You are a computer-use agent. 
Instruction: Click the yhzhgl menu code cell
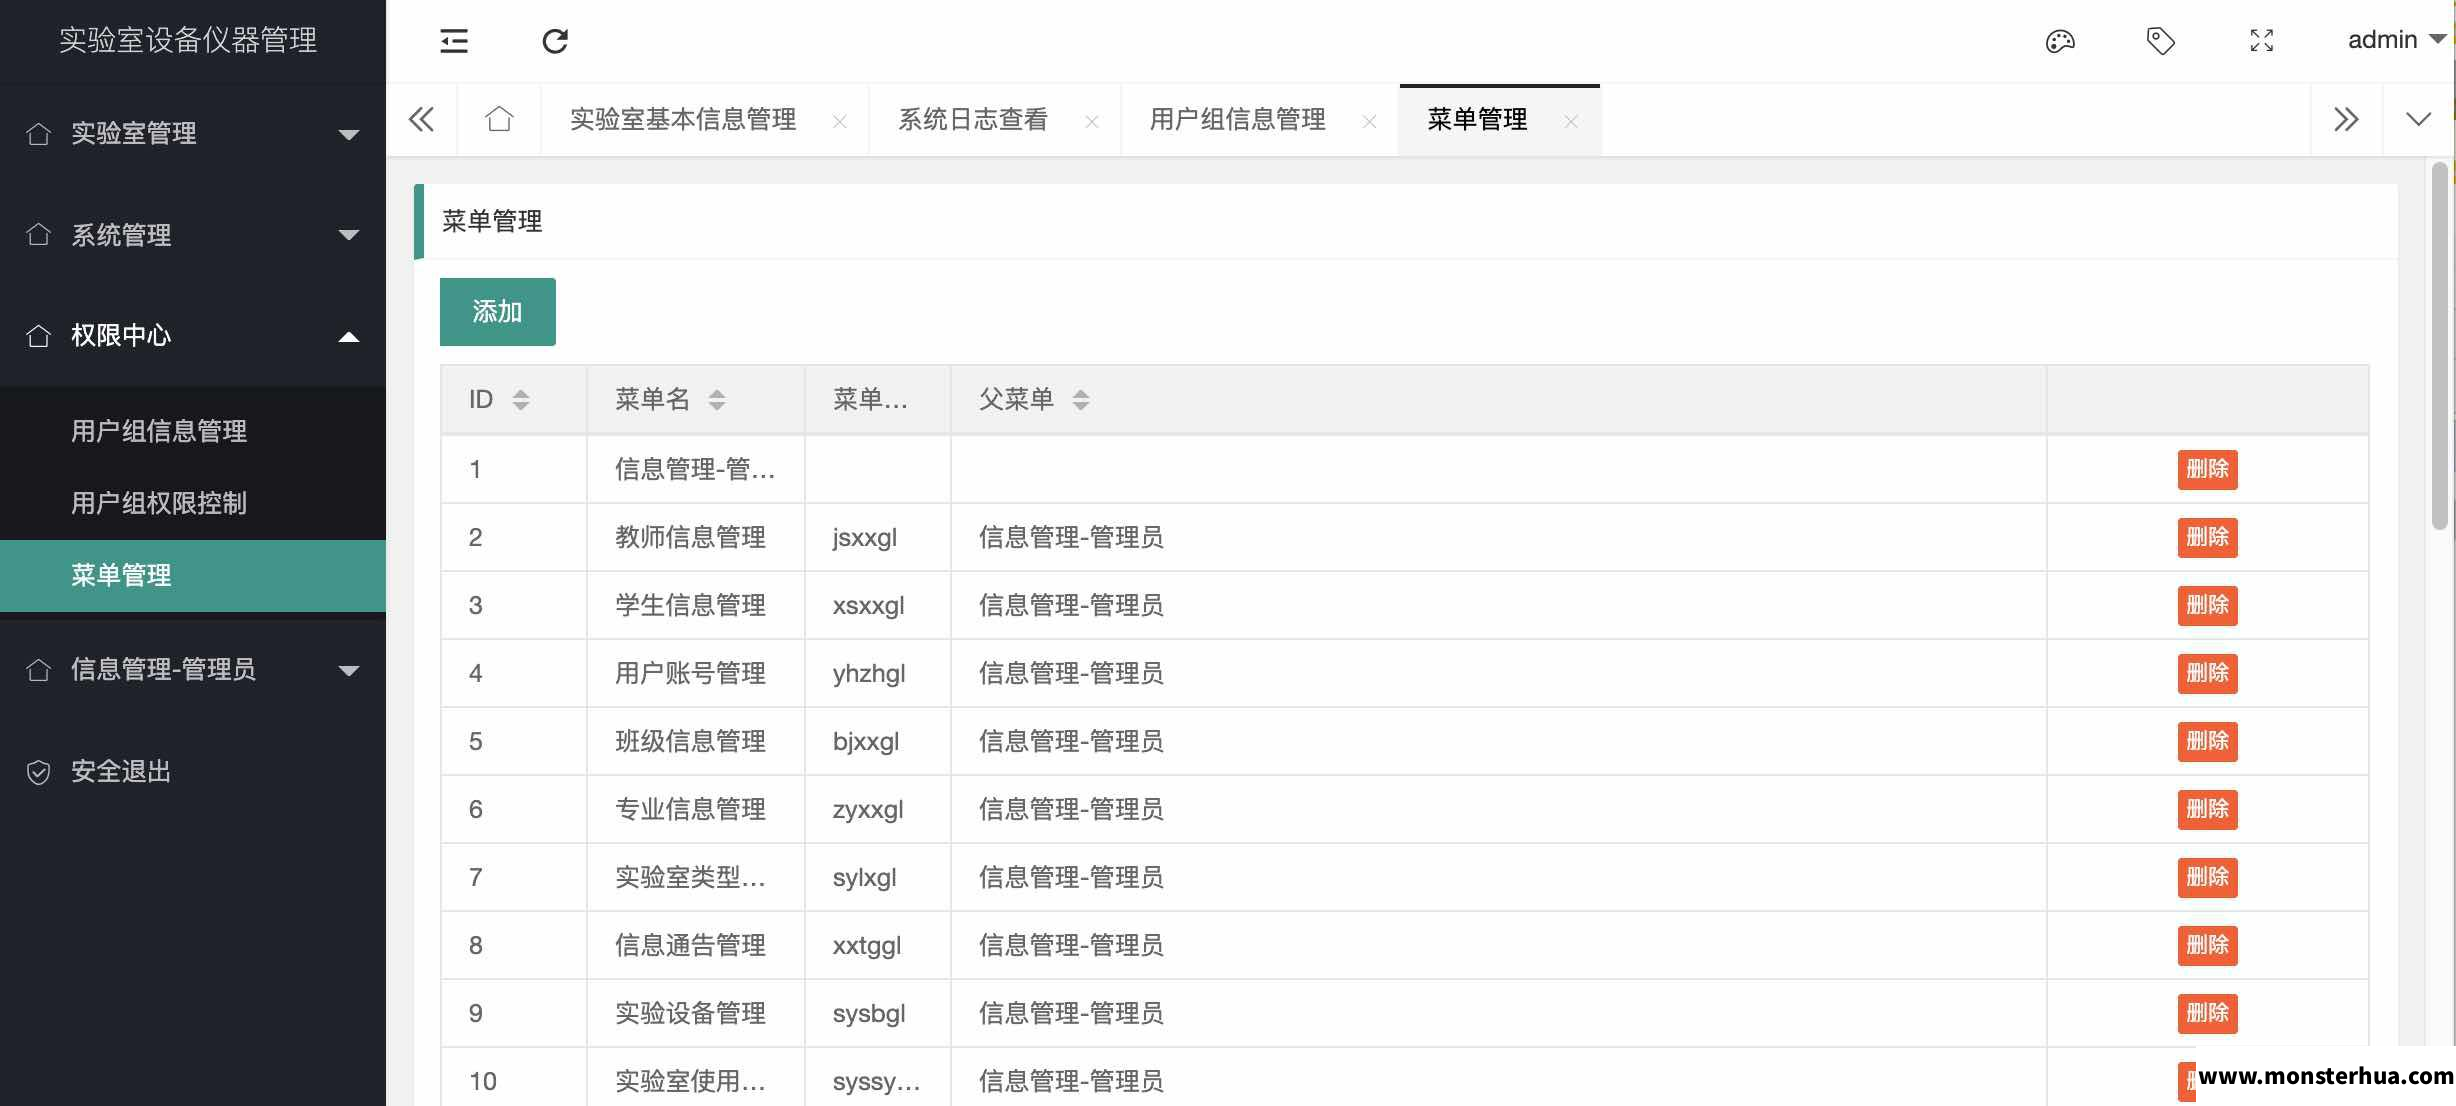tap(878, 673)
